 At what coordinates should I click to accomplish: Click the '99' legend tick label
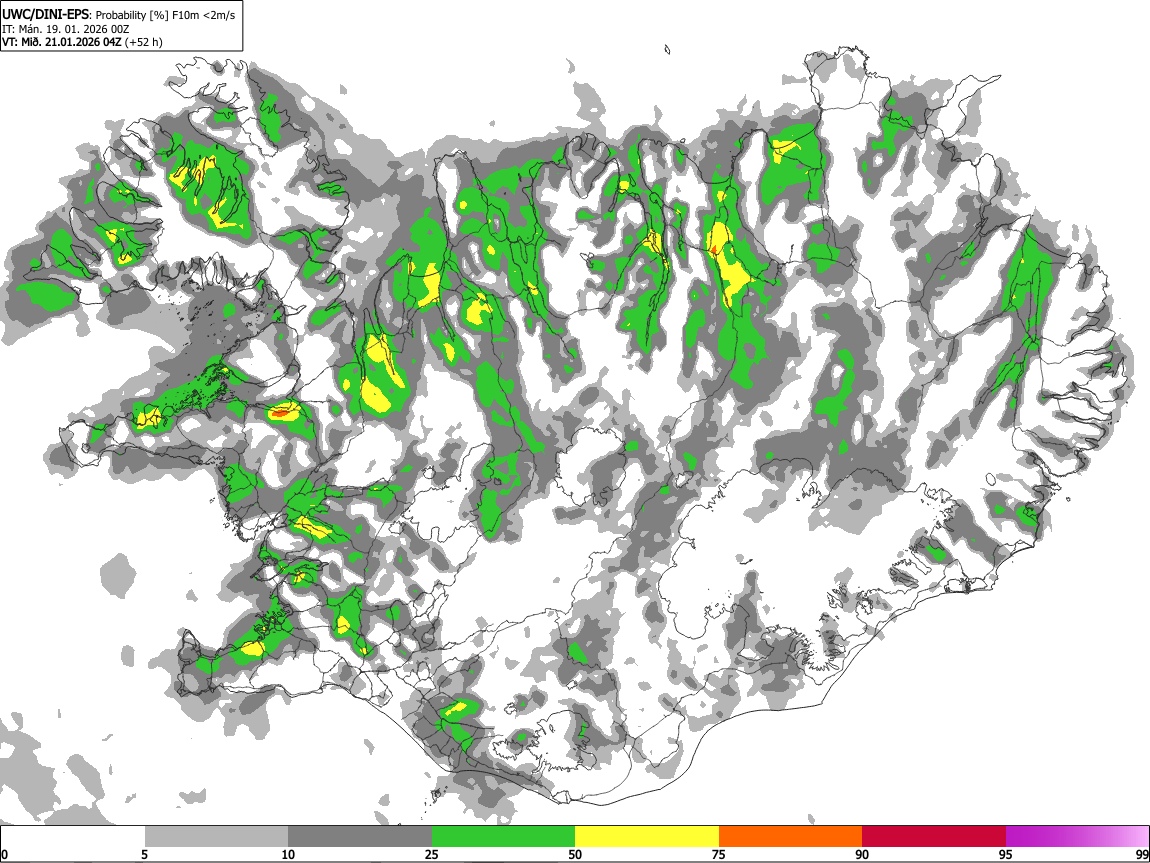tap(1142, 855)
